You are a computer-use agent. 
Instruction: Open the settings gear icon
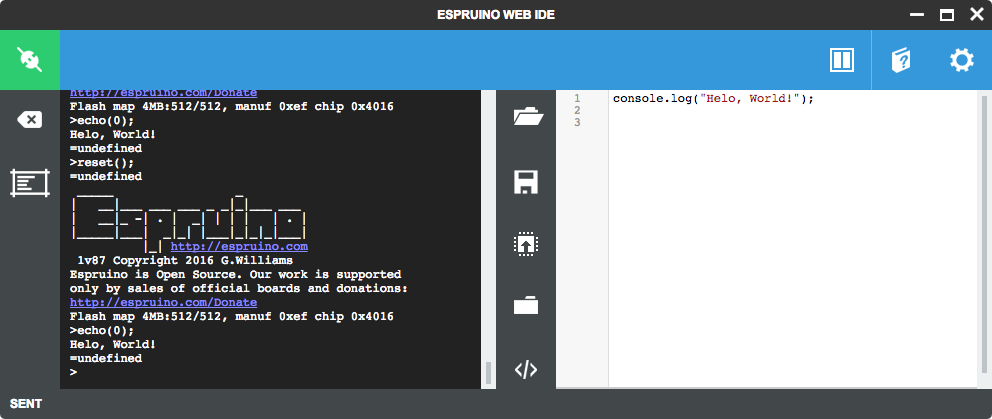[x=962, y=60]
